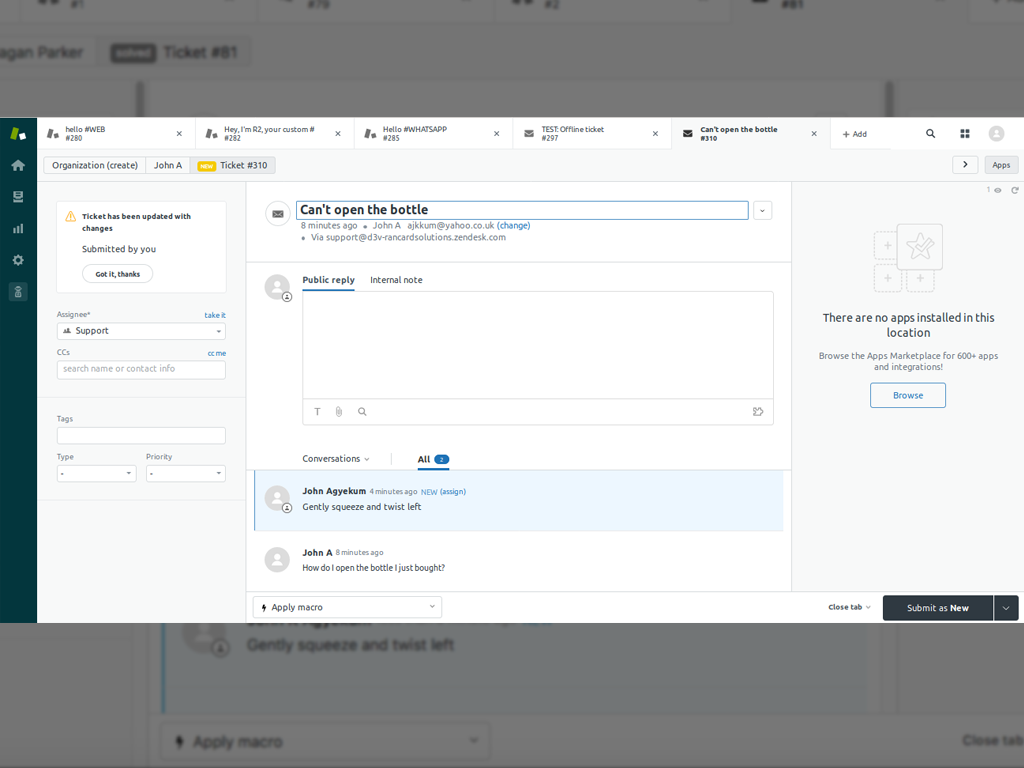The height and width of the screenshot is (768, 1024).
Task: Open Admin settings gear icon
Action: tap(18, 260)
